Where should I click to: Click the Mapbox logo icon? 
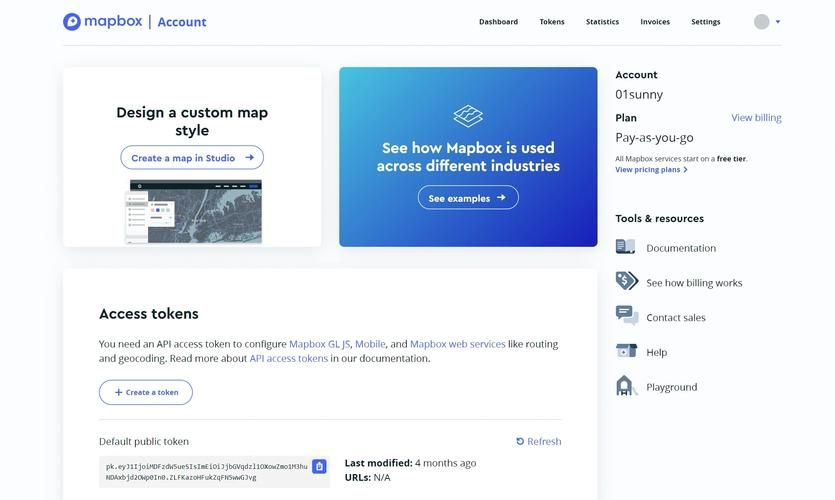pos(72,22)
